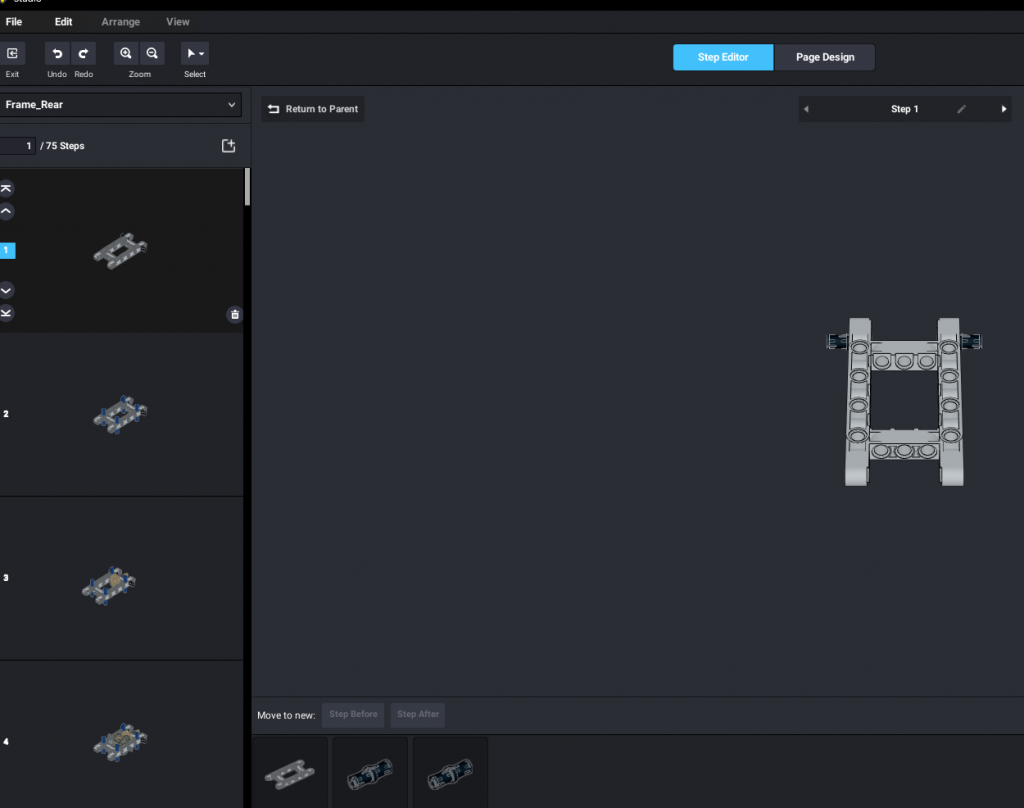Move step up one position
This screenshot has width=1024, height=808.
coord(7,211)
